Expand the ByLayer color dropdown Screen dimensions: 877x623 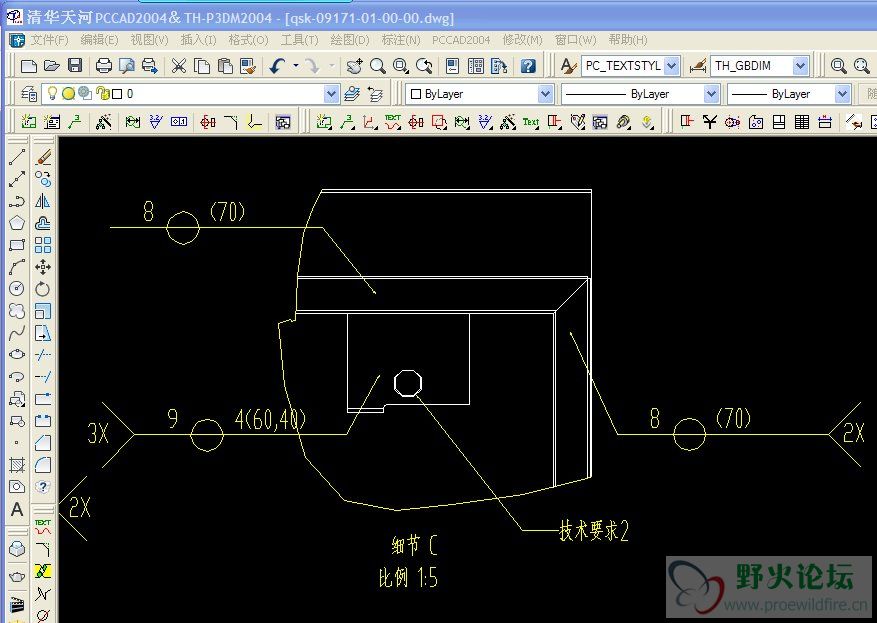click(x=545, y=93)
